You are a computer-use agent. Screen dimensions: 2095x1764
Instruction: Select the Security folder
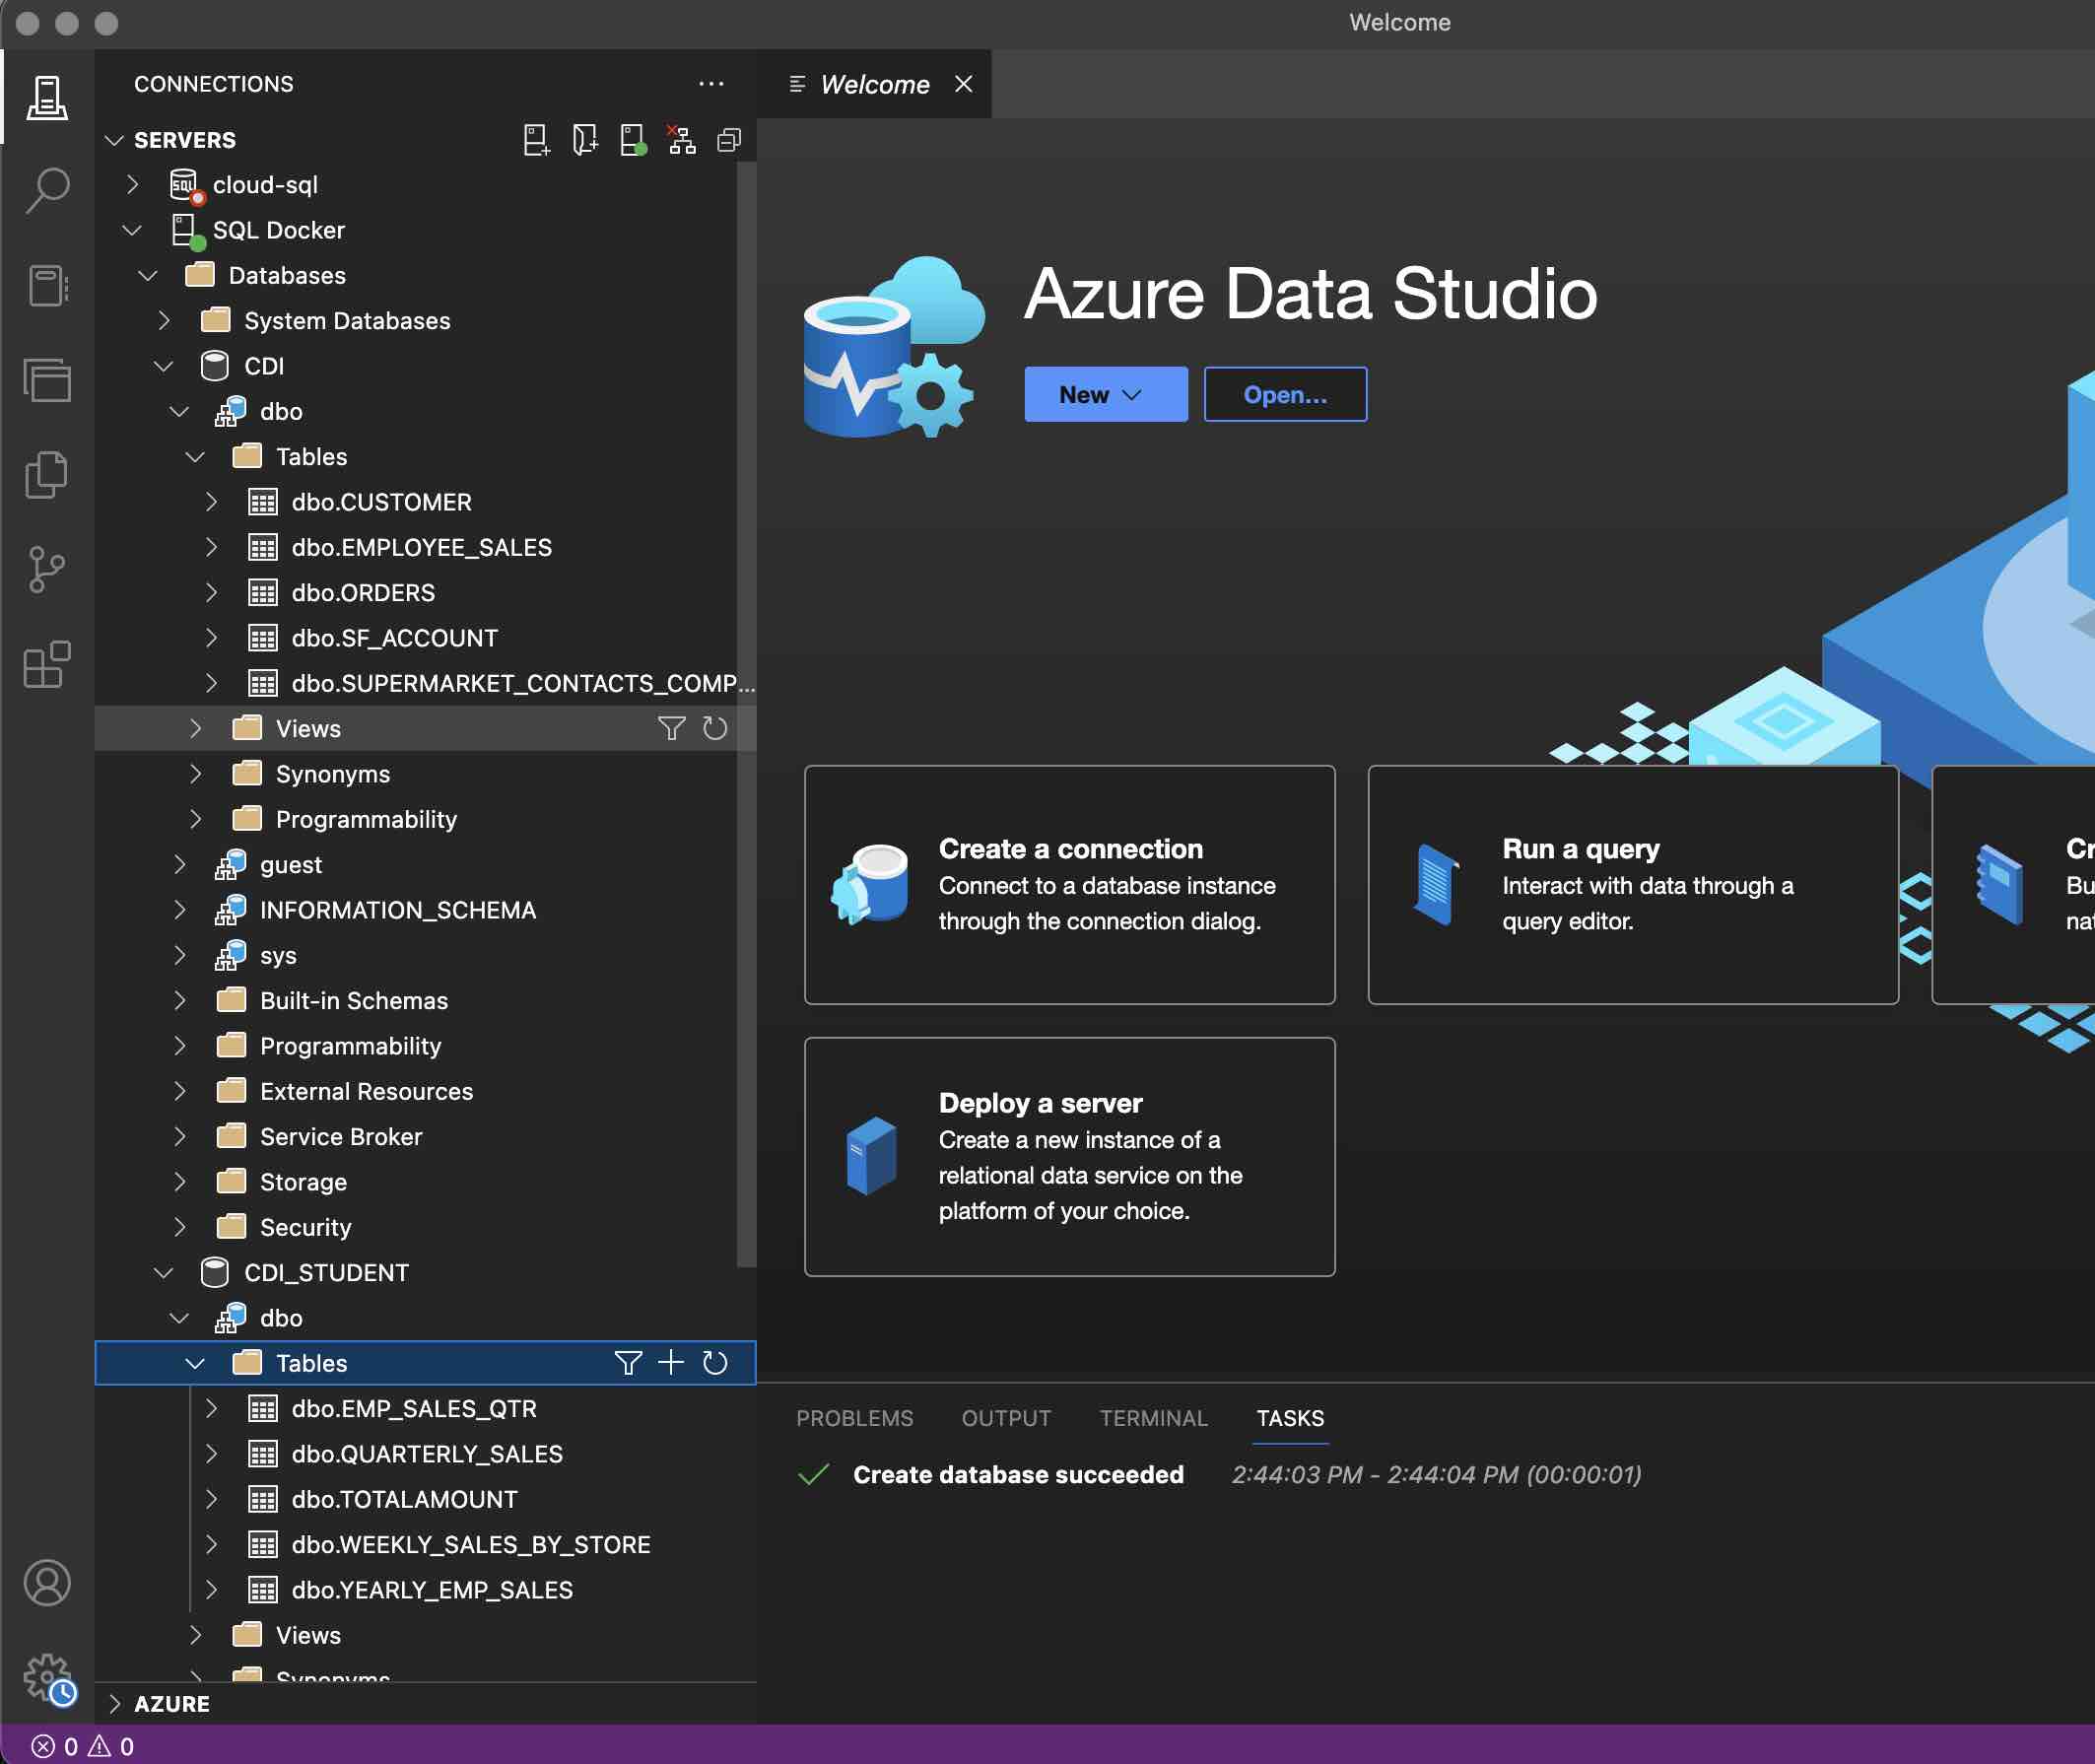coord(305,1227)
